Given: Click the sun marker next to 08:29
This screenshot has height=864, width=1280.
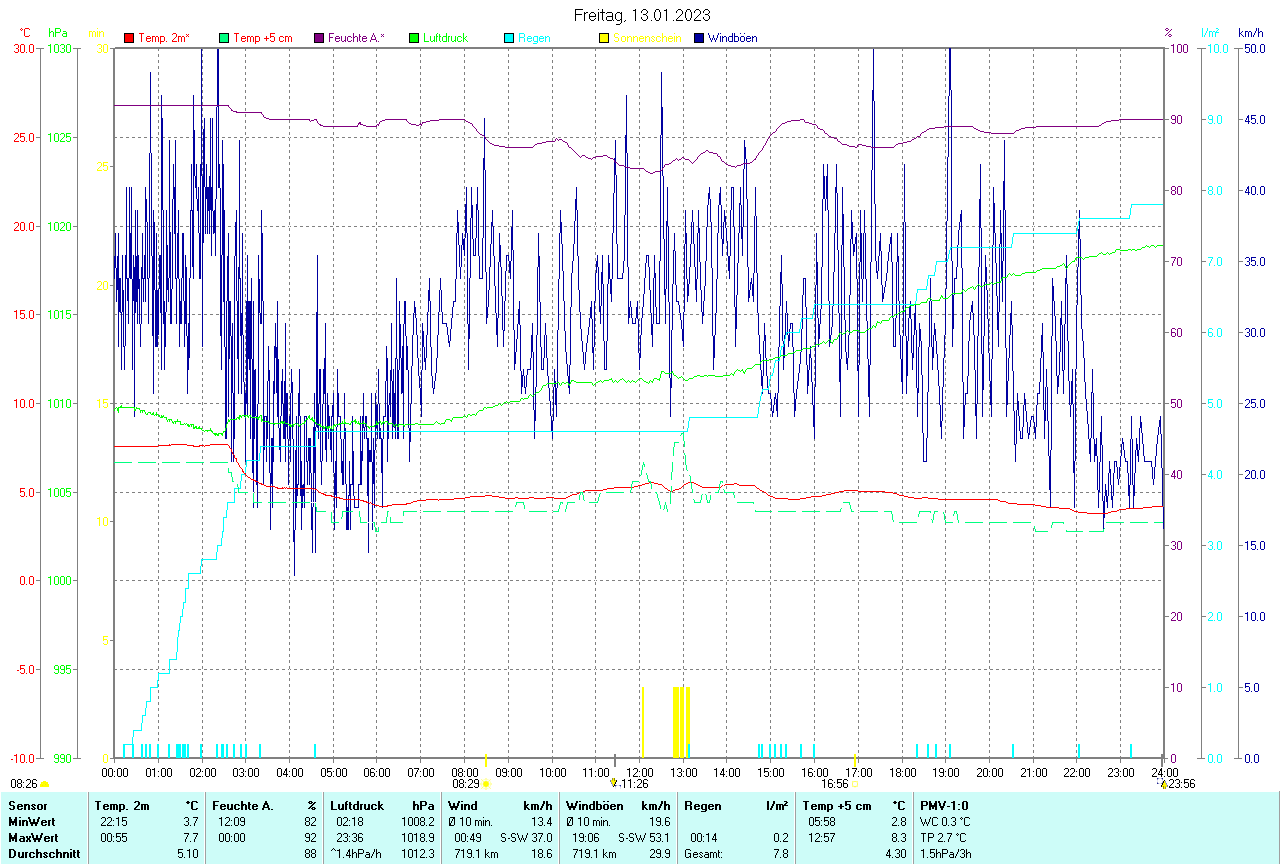Looking at the screenshot, I should coord(486,785).
